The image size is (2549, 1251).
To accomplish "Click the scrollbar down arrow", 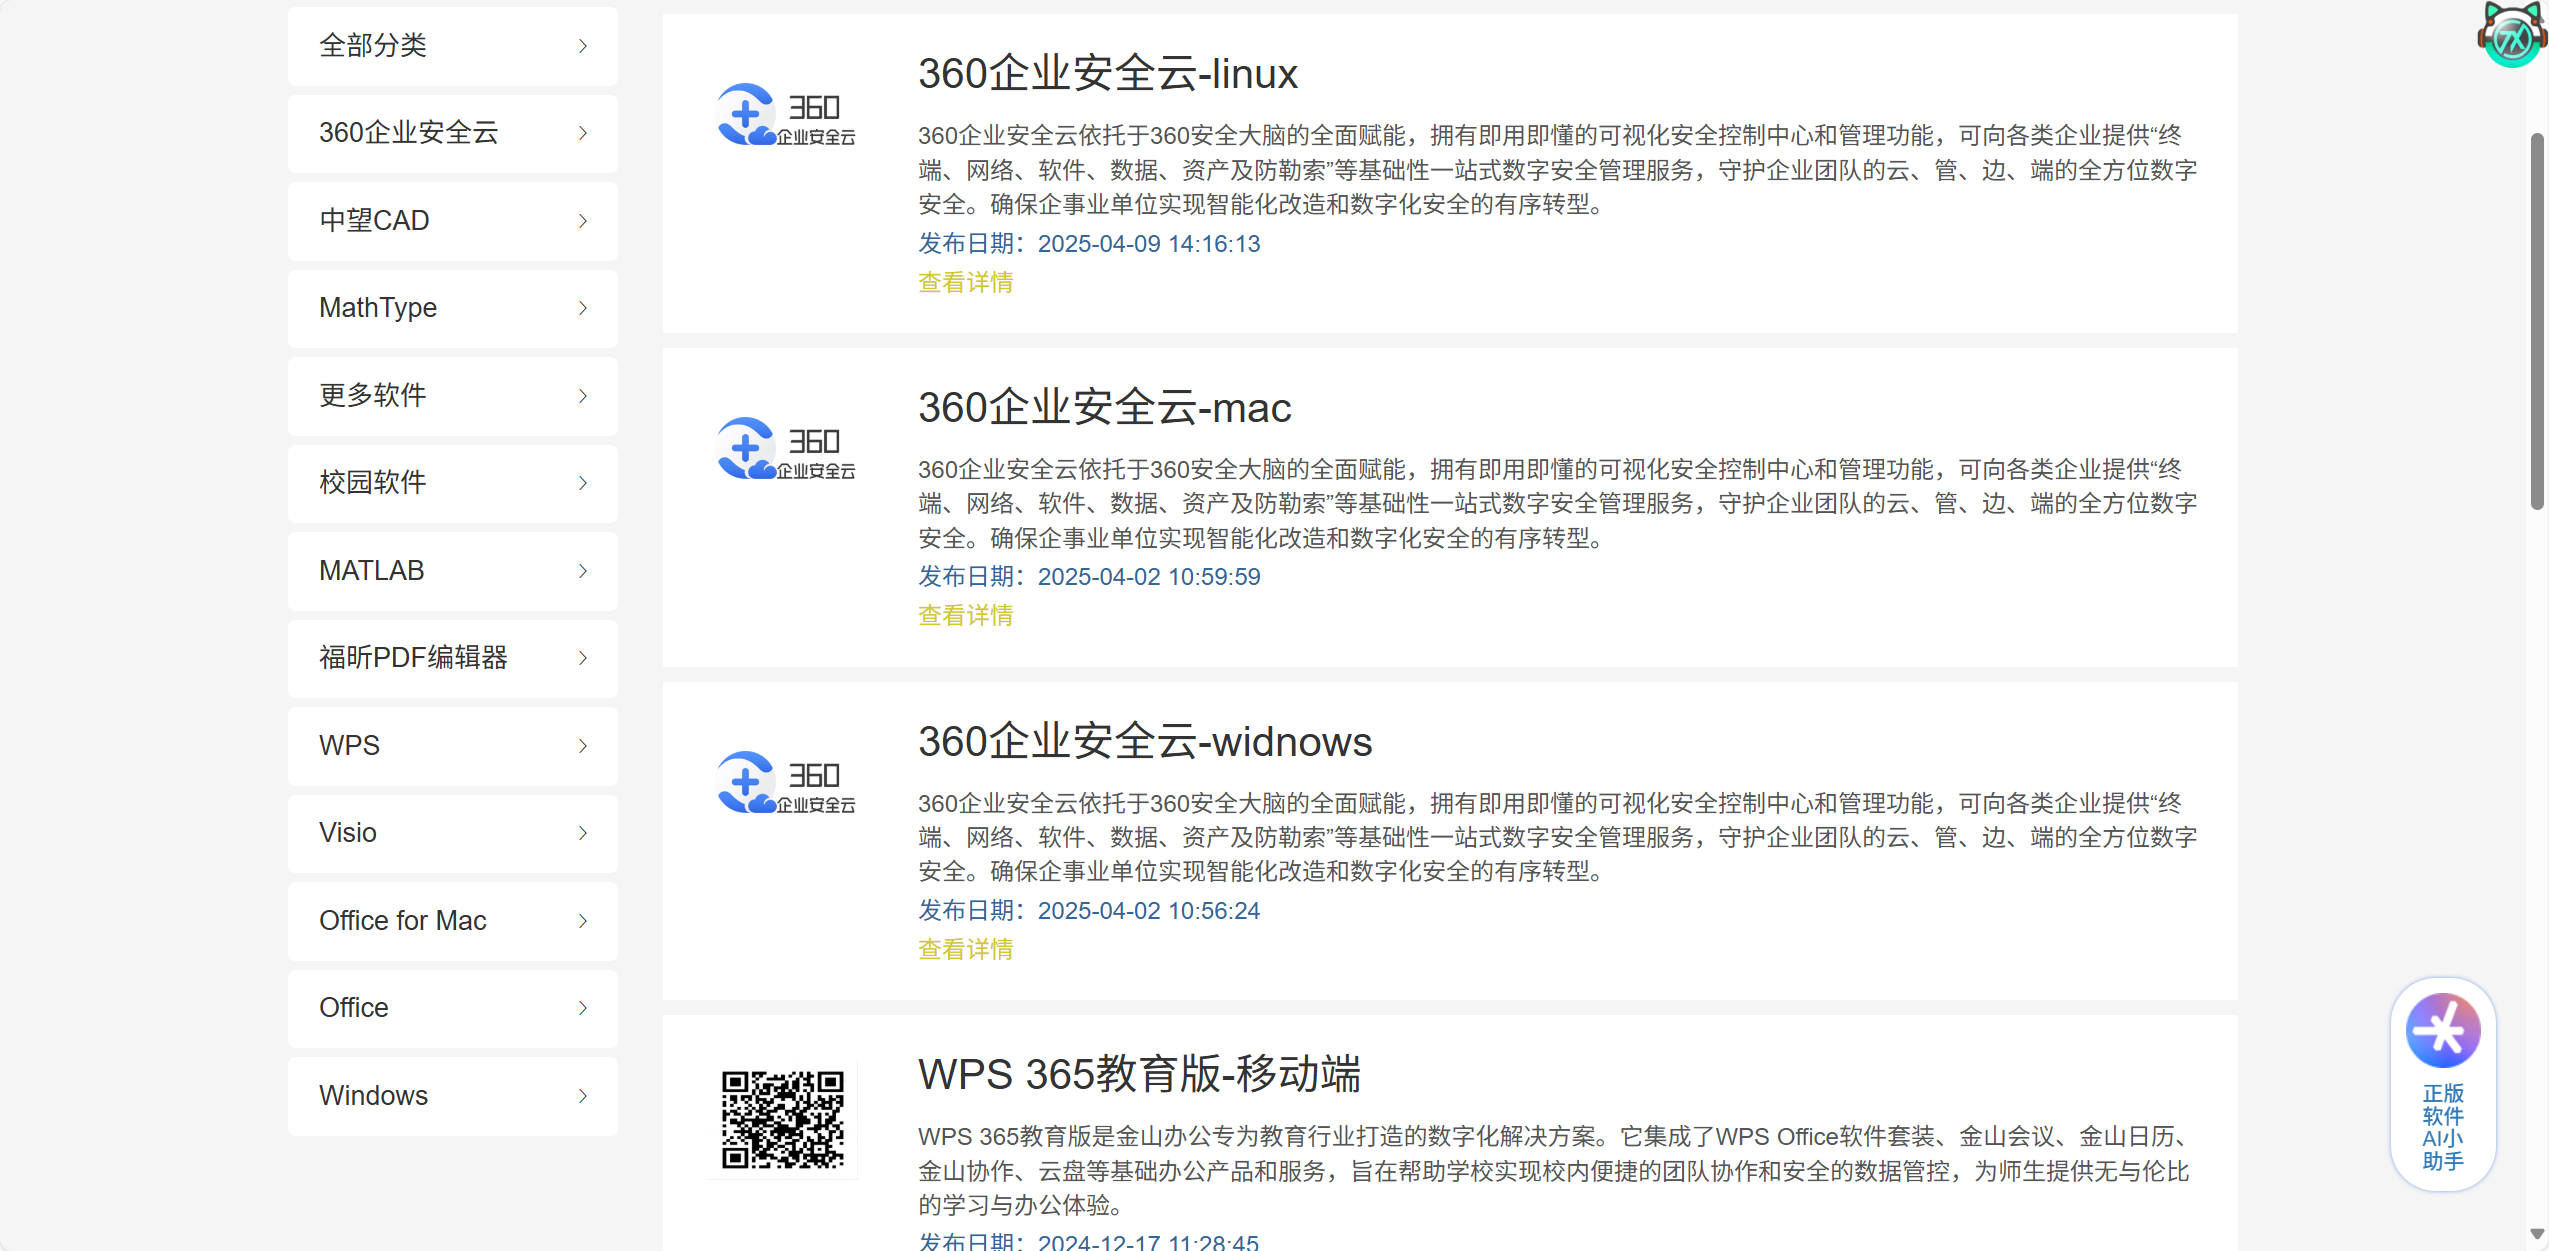I will [x=2537, y=1234].
